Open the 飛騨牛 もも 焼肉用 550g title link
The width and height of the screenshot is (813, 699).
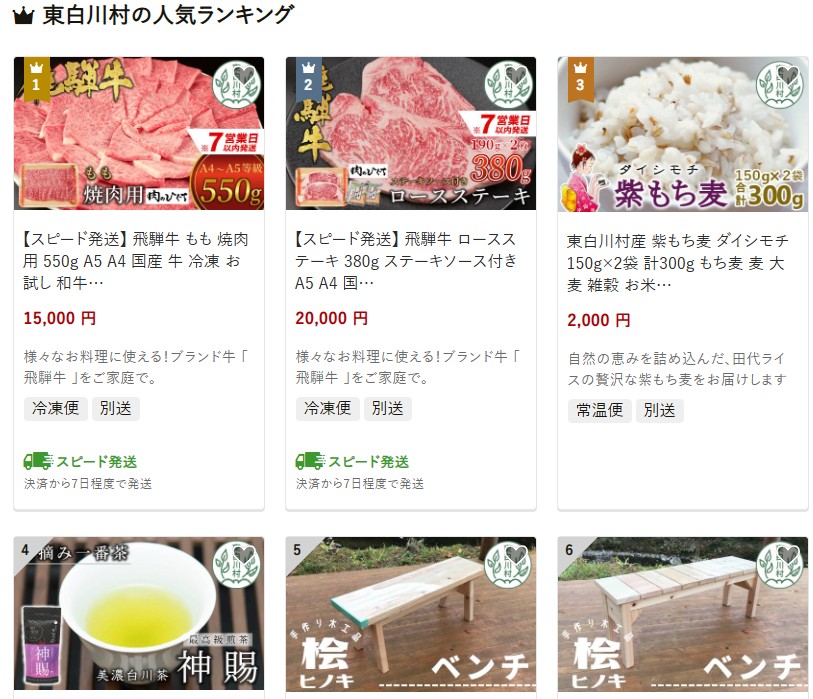click(136, 261)
